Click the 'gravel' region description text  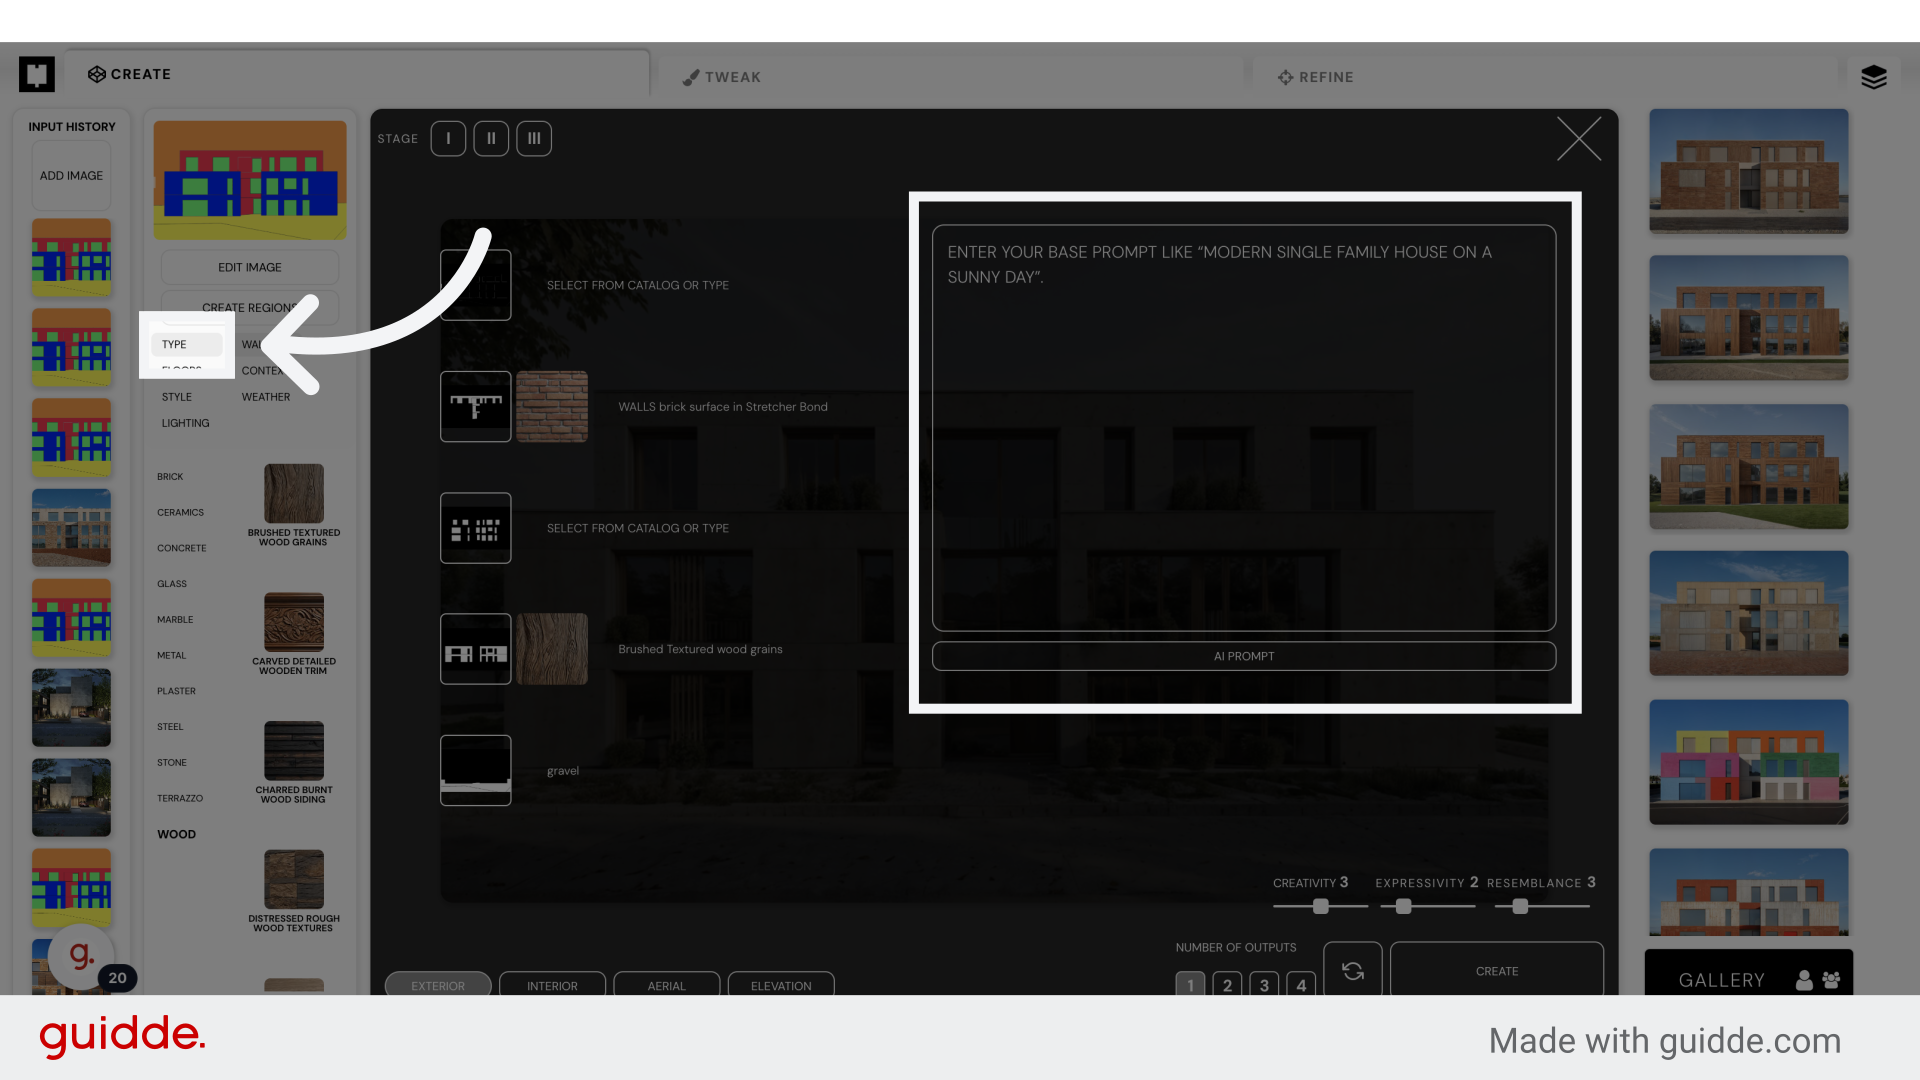563,771
